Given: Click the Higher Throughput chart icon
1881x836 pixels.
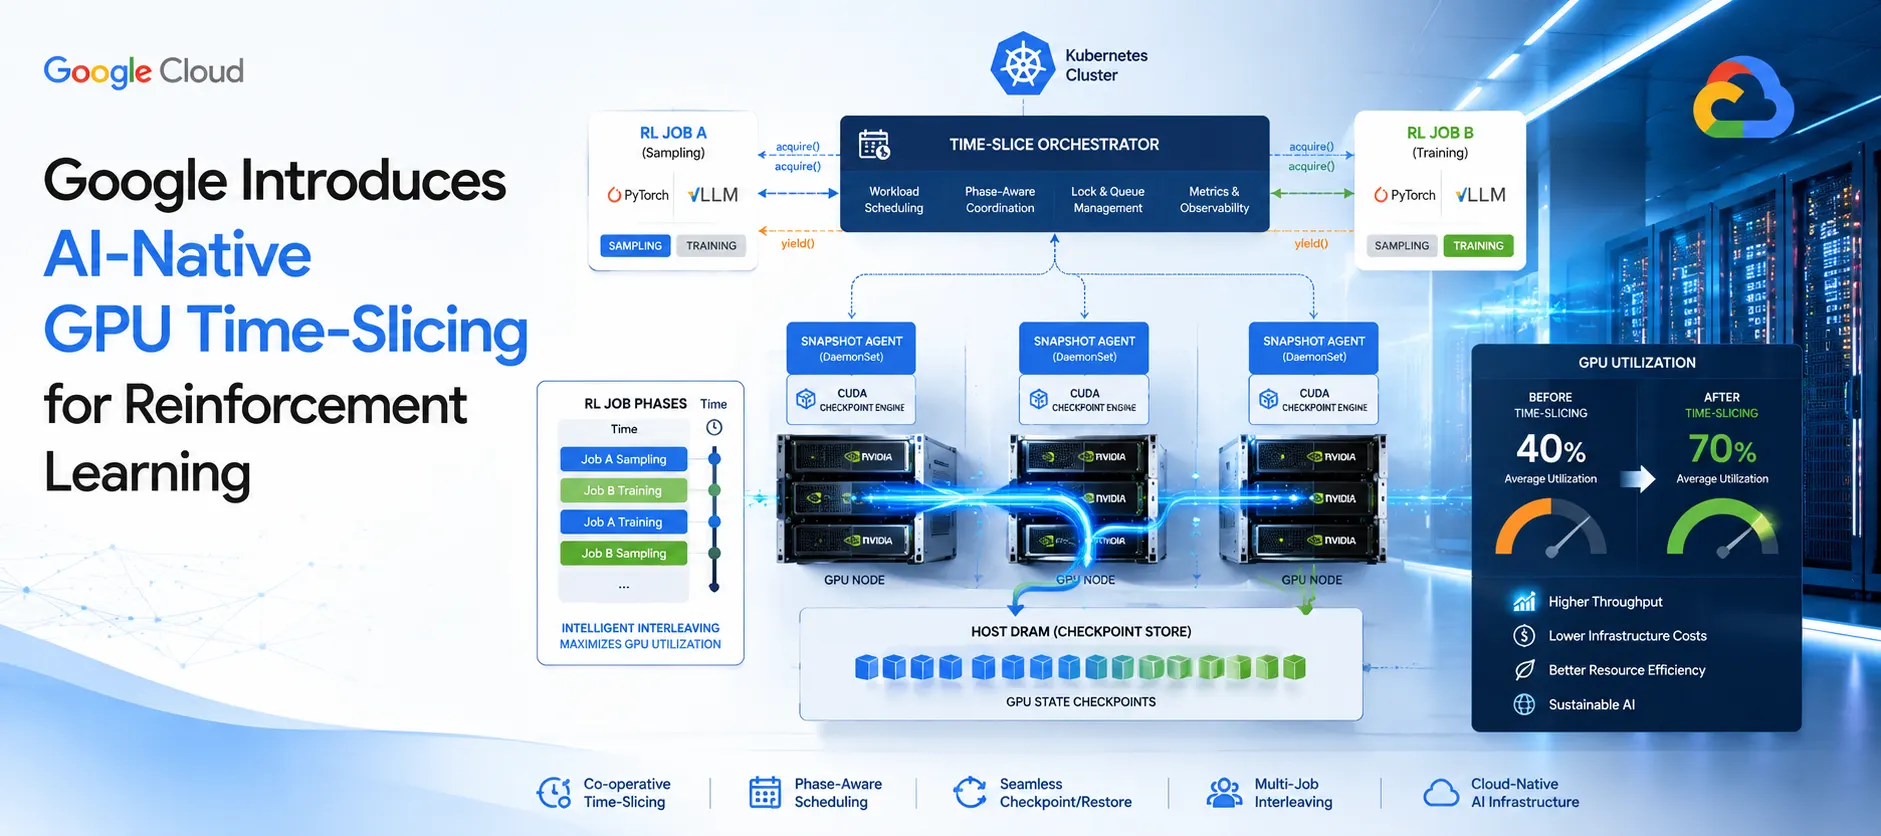Looking at the screenshot, I should [1524, 601].
